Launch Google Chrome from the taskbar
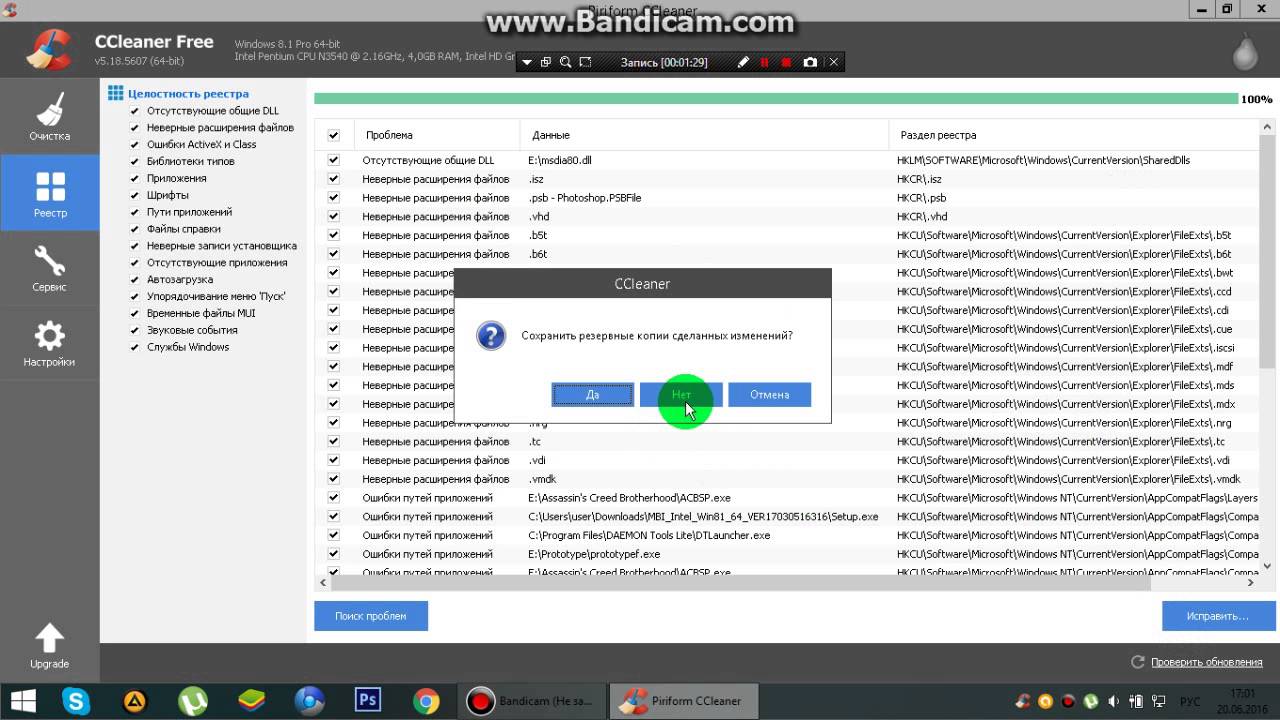 click(426, 701)
